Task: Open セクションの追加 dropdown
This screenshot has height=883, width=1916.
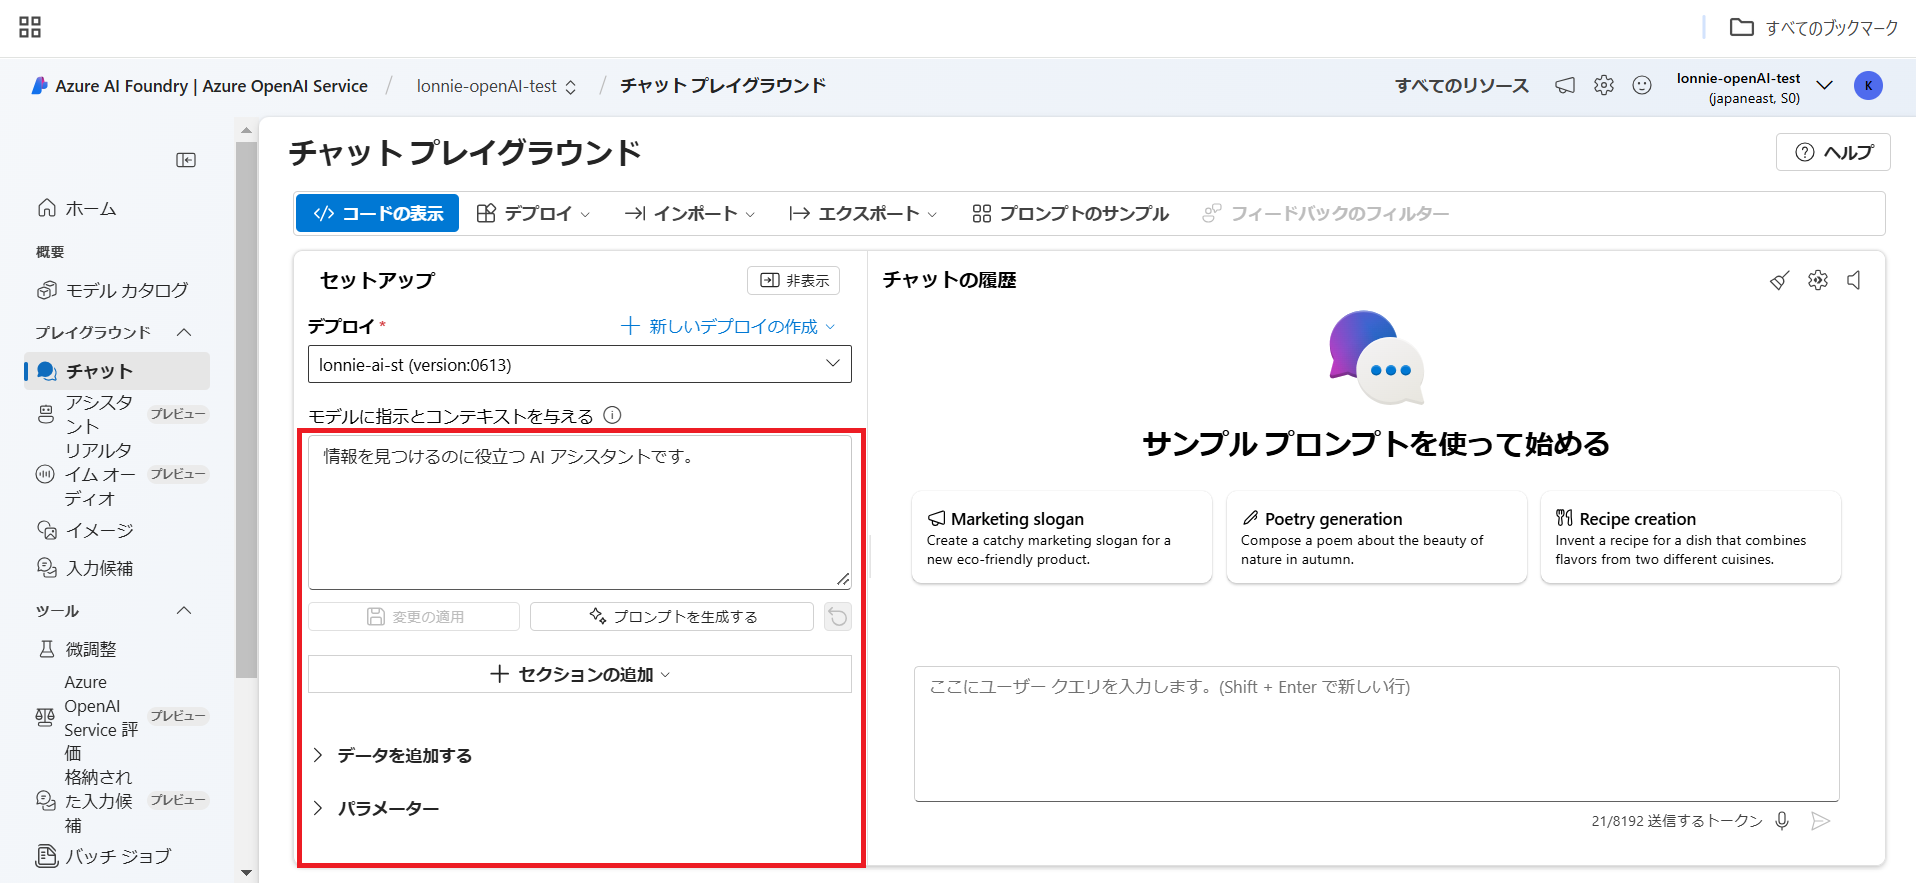Action: [580, 674]
